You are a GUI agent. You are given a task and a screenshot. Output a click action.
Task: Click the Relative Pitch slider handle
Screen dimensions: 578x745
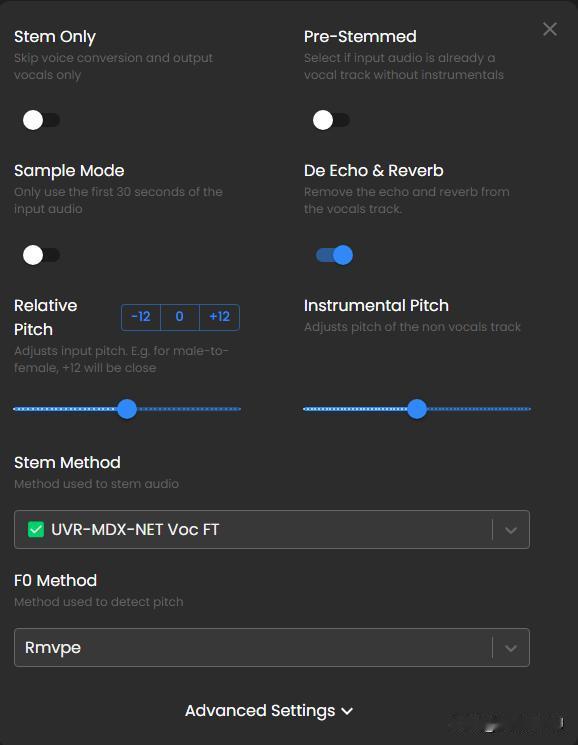[127, 409]
